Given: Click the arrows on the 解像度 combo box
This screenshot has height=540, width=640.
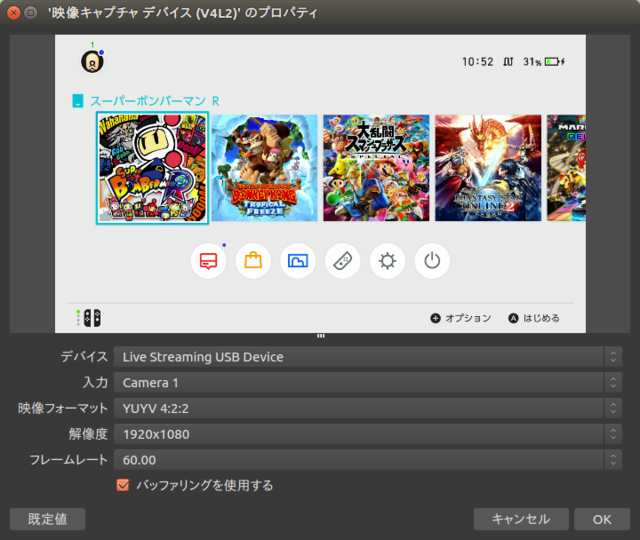Looking at the screenshot, I should (x=613, y=434).
